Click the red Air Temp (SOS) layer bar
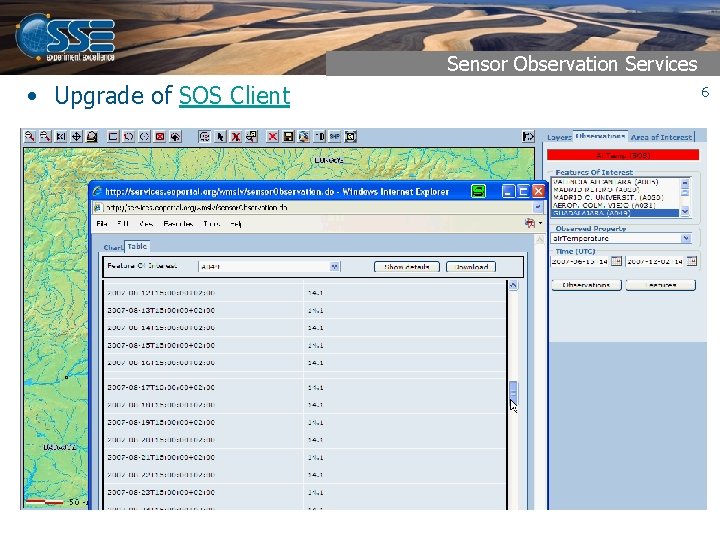This screenshot has width=720, height=540. coord(623,155)
